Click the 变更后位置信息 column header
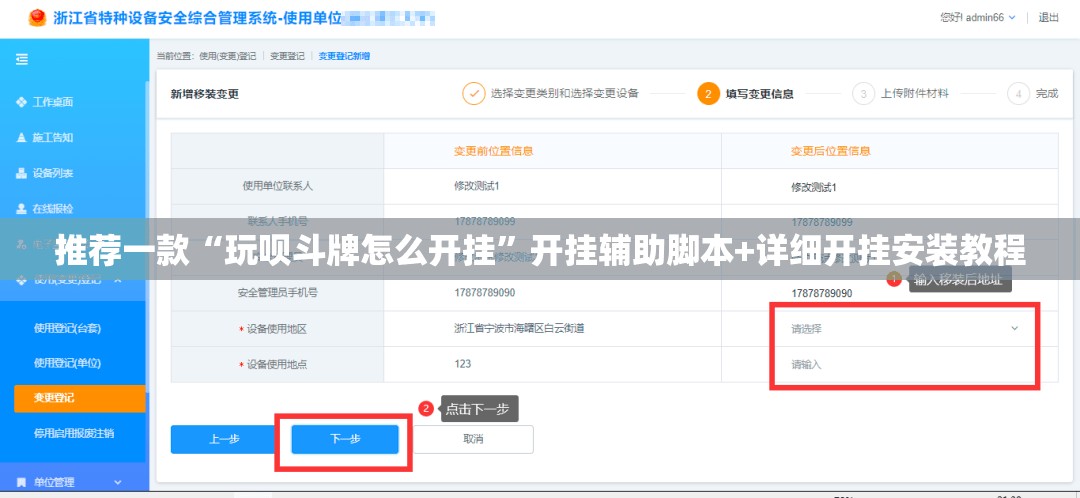Screen dimensions: 1080x498 (831, 151)
